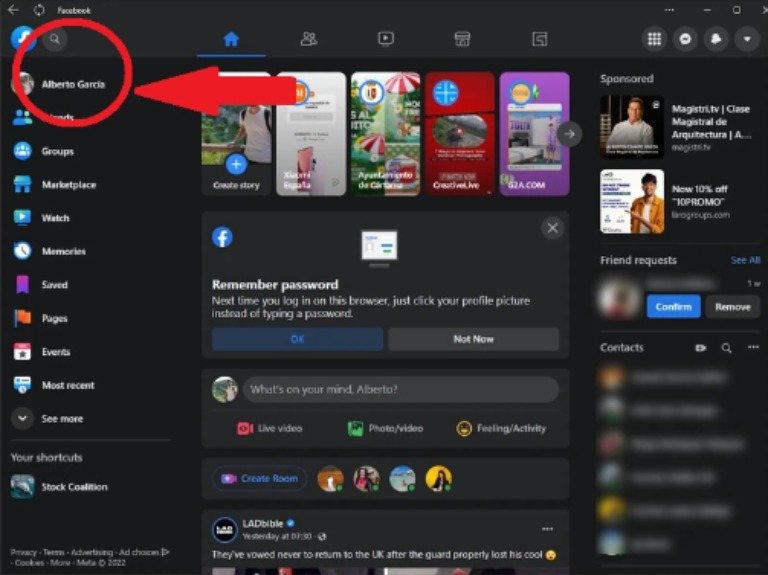Open the Cookies footer link

pyautogui.click(x=29, y=563)
